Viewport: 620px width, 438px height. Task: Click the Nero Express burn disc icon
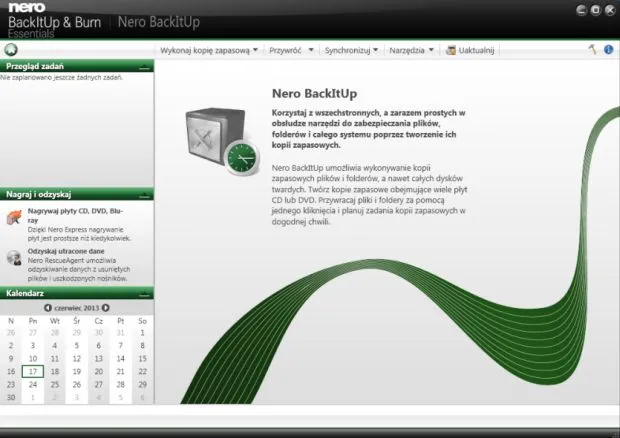pos(13,217)
